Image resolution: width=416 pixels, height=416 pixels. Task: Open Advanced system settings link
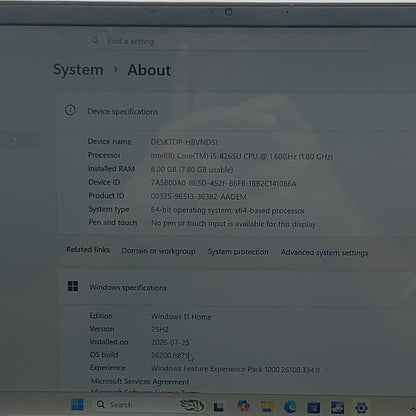pos(324,253)
